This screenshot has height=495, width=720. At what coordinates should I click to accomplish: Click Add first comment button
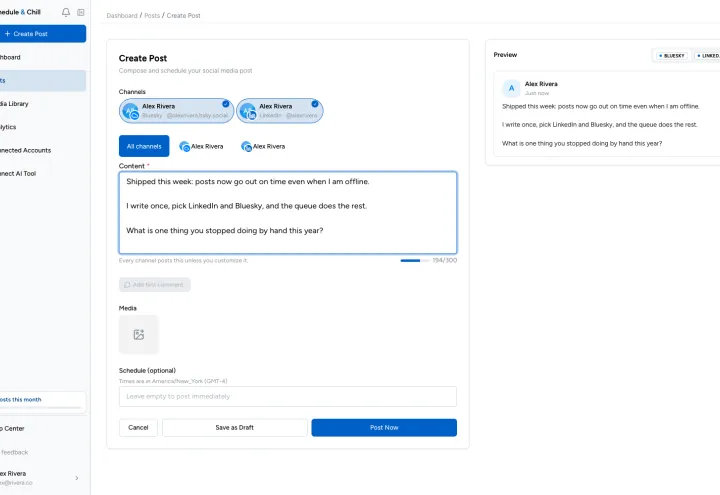coord(155,285)
